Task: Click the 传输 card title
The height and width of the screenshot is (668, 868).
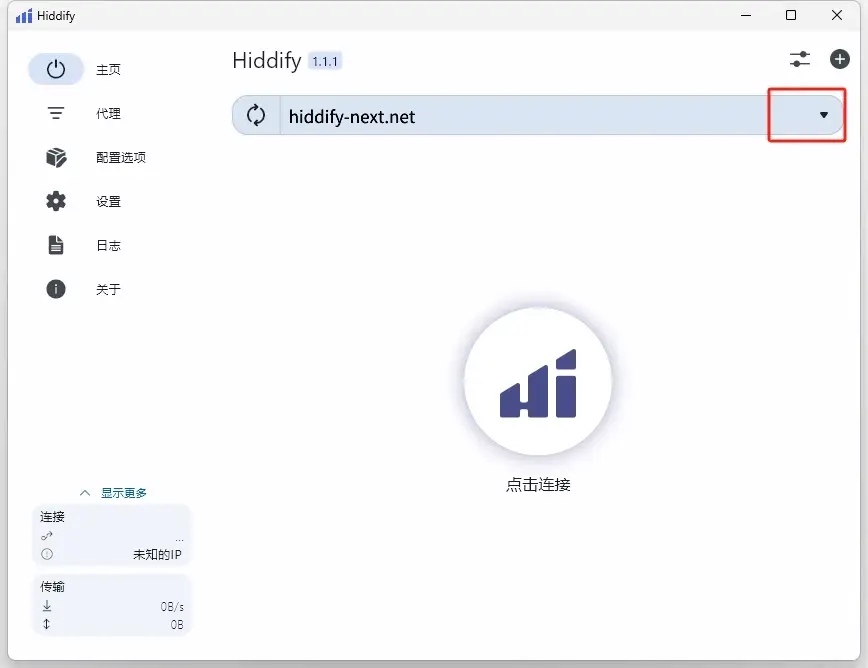Action: click(x=53, y=587)
